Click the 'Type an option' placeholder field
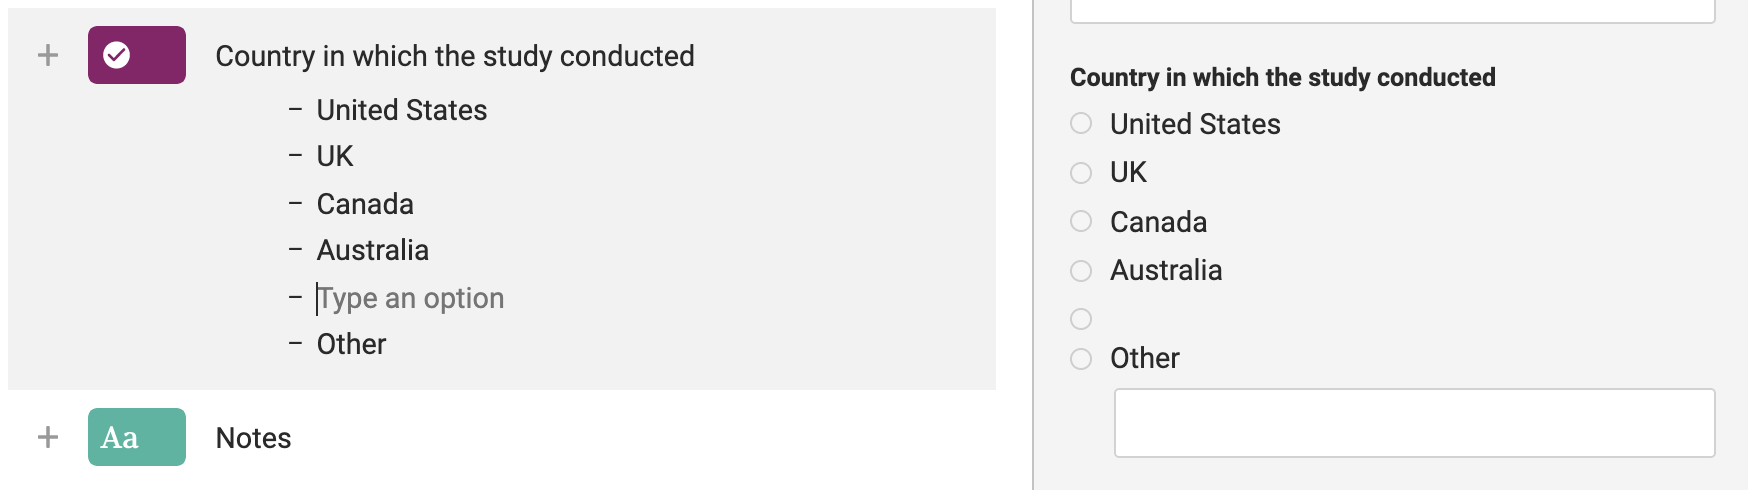 point(410,298)
